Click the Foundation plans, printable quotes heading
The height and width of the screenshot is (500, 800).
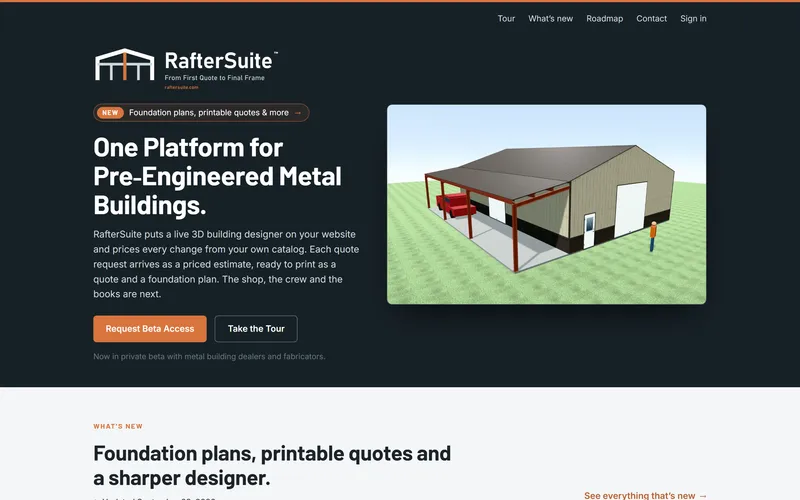tap(272, 465)
